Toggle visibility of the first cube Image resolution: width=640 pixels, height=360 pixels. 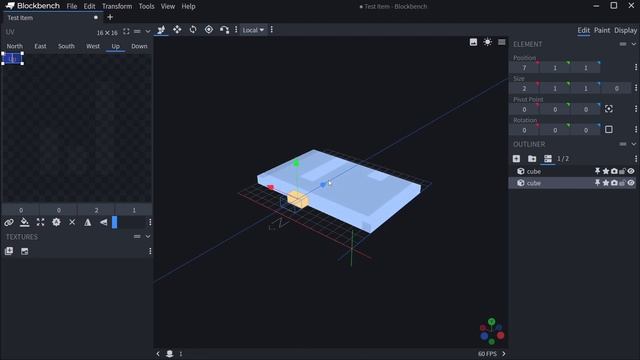(x=631, y=171)
